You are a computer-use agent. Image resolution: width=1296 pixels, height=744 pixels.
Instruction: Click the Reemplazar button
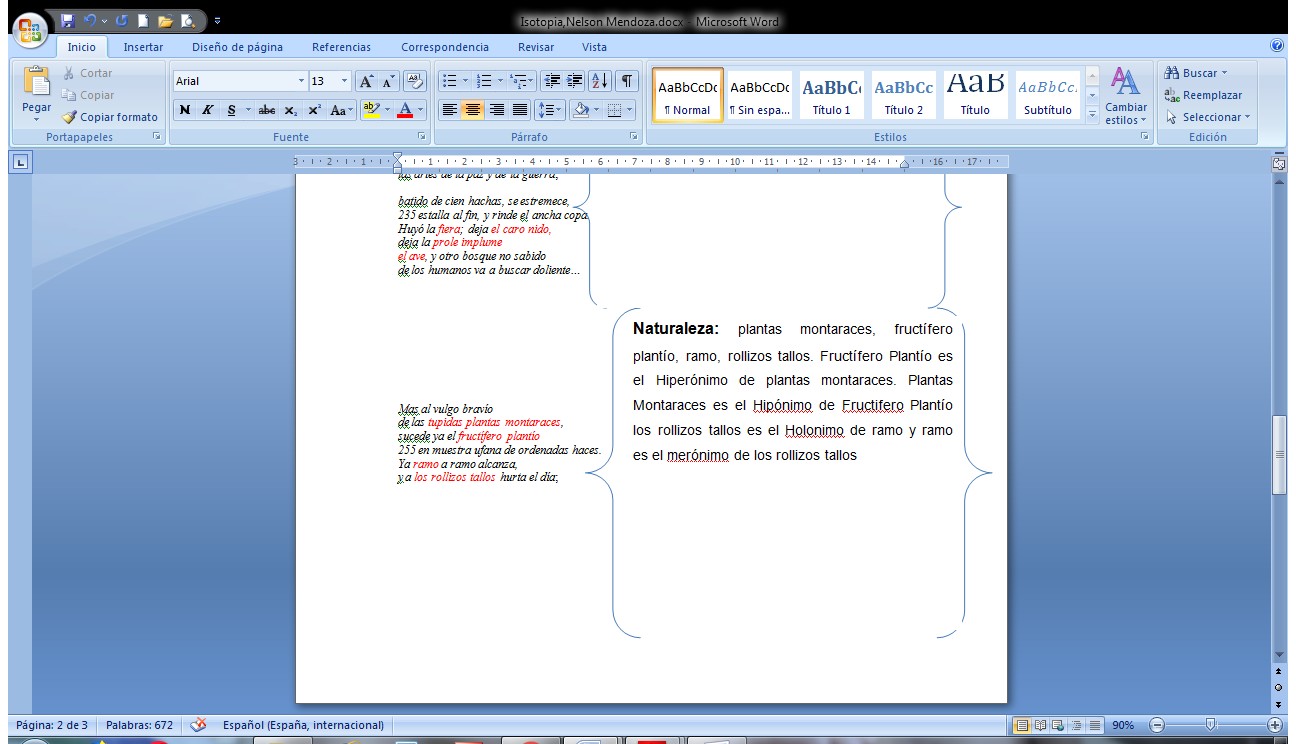pos(1203,95)
